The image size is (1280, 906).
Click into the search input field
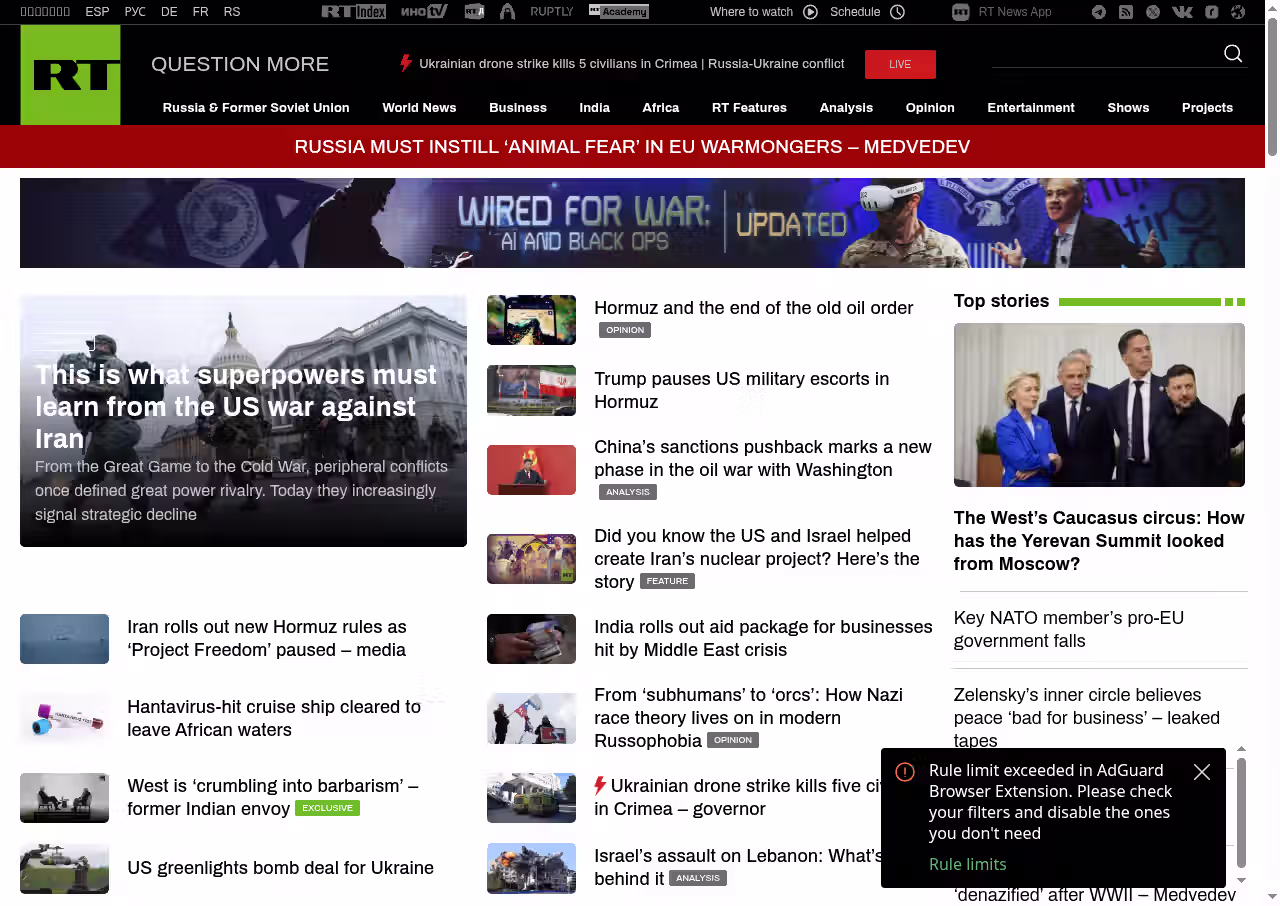(1105, 54)
